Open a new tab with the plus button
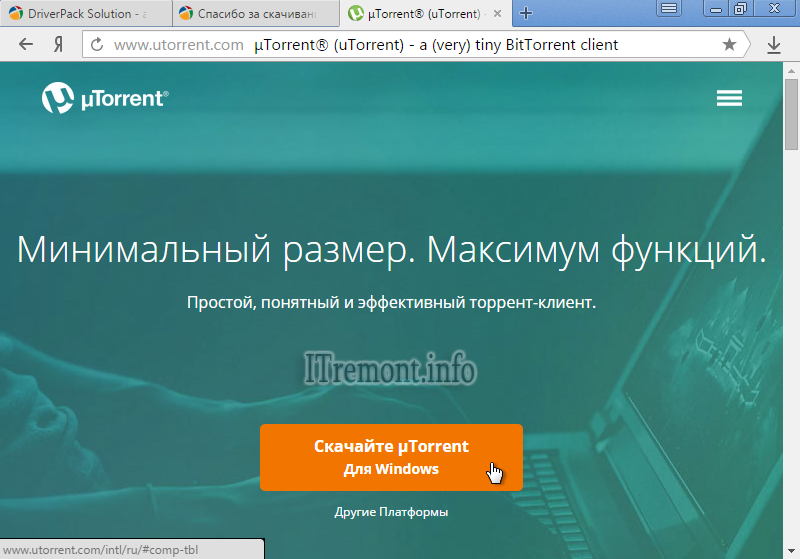The width and height of the screenshot is (800, 559). (526, 13)
